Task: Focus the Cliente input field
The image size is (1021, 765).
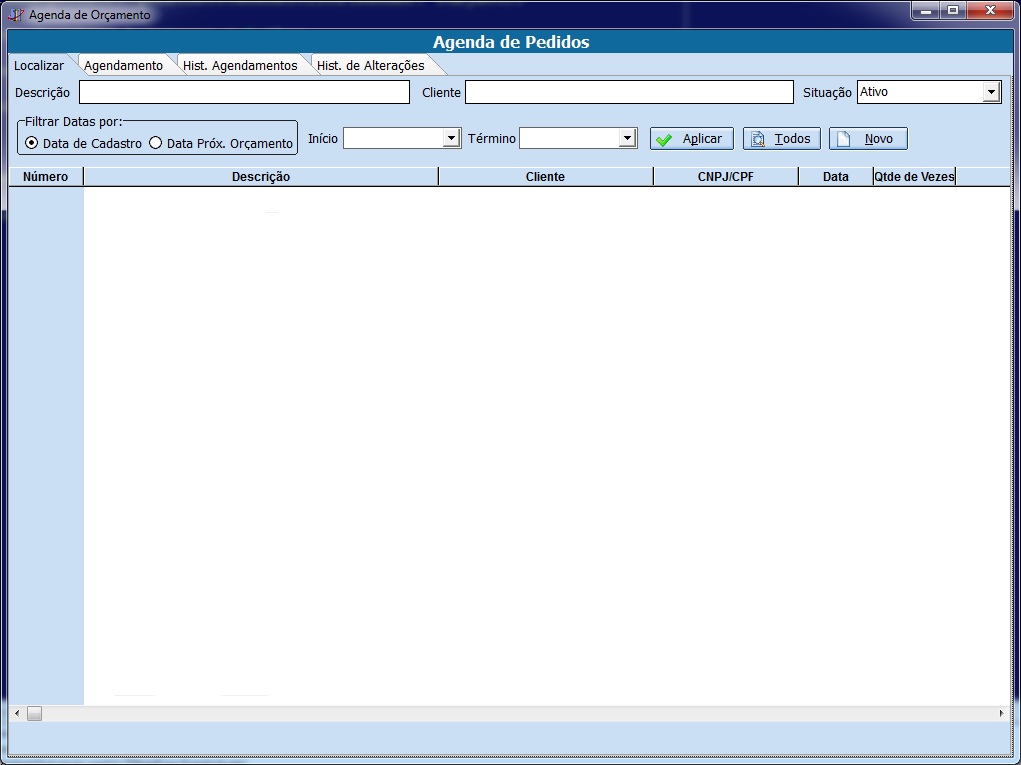Action: (x=629, y=92)
